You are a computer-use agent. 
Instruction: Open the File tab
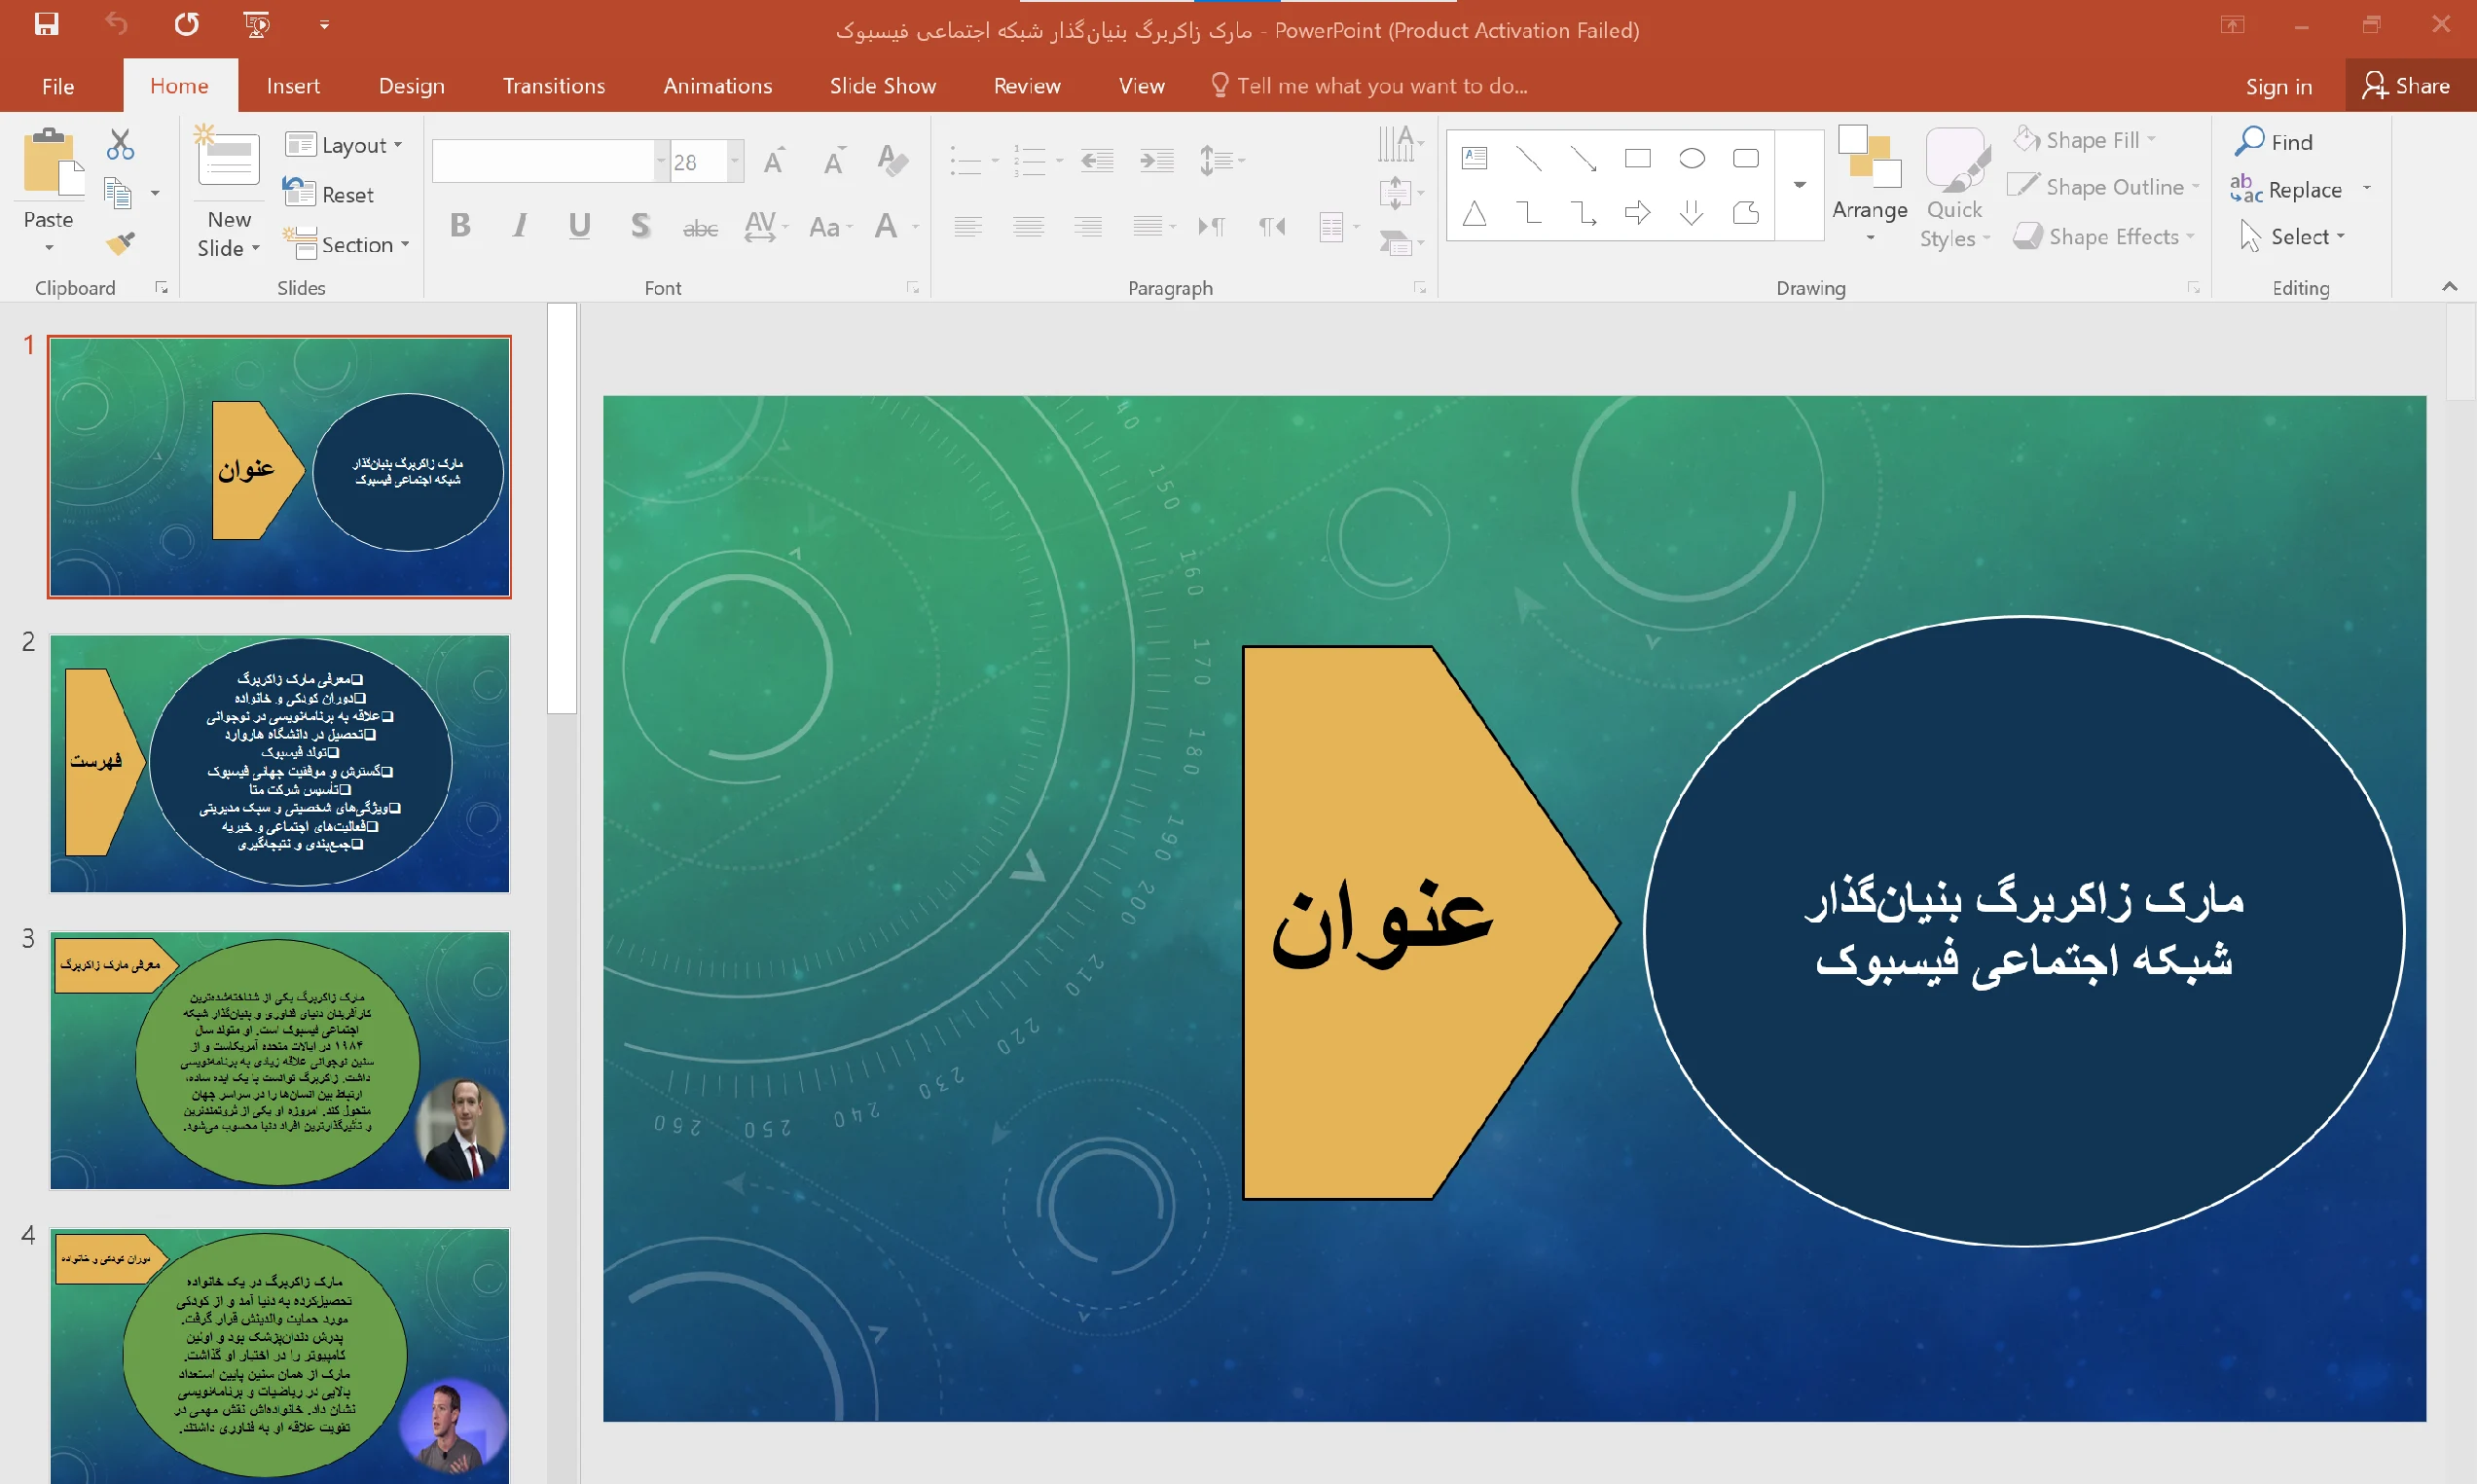point(58,86)
